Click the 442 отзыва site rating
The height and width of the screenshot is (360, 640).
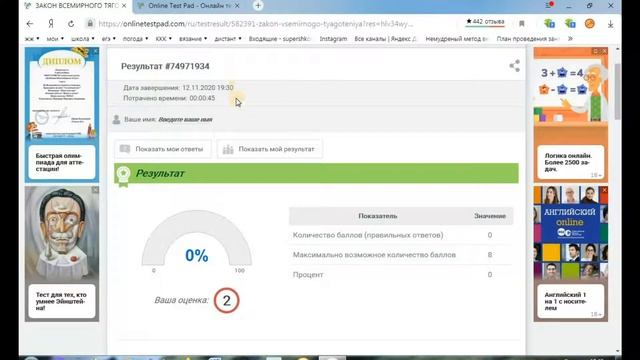pos(485,22)
